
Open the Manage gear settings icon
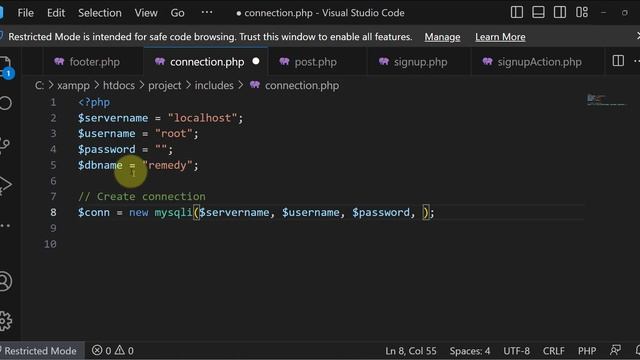pyautogui.click(x=5, y=321)
